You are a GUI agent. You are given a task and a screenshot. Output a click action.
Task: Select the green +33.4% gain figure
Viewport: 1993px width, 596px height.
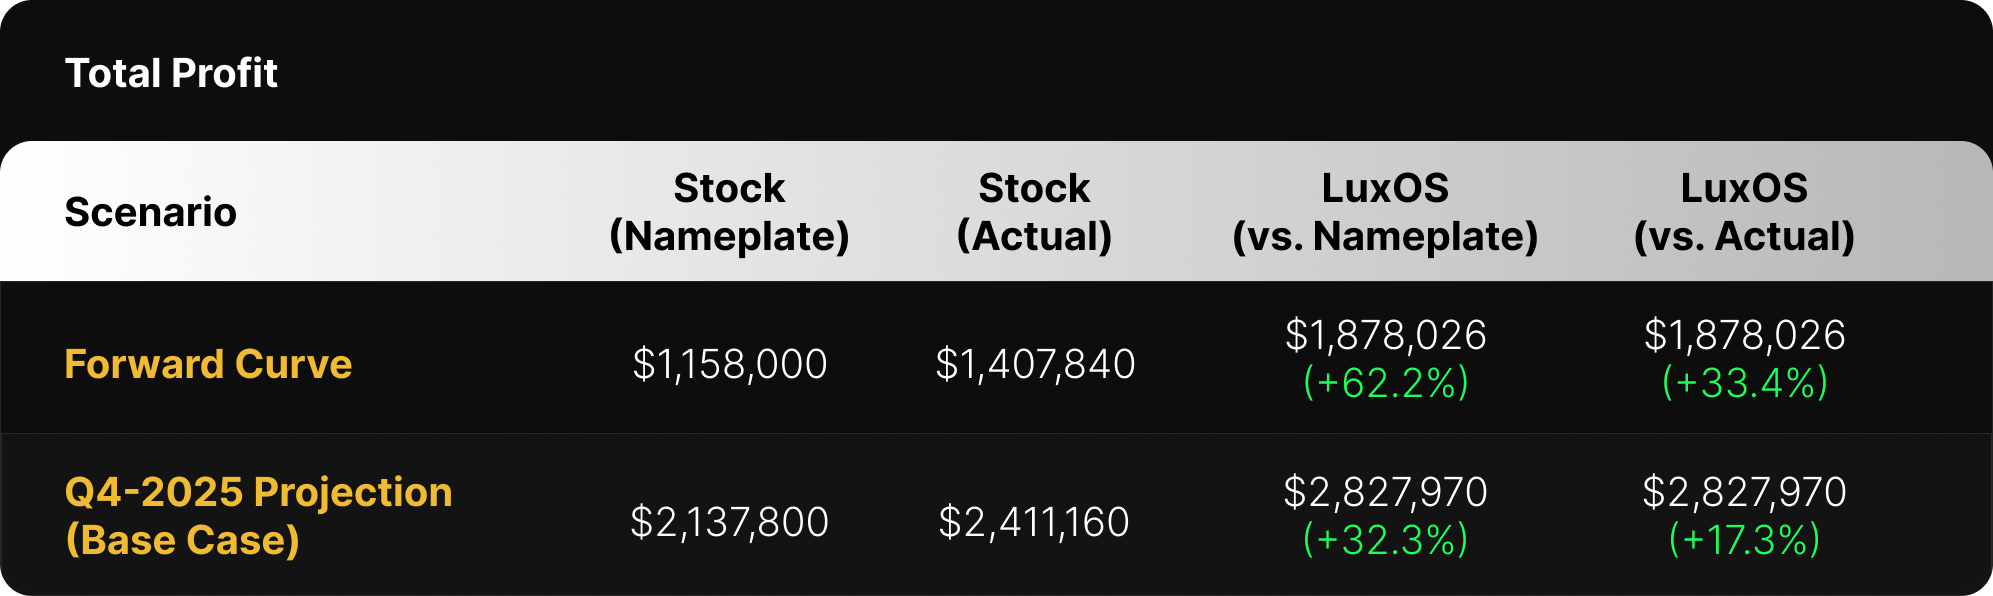tap(1744, 383)
